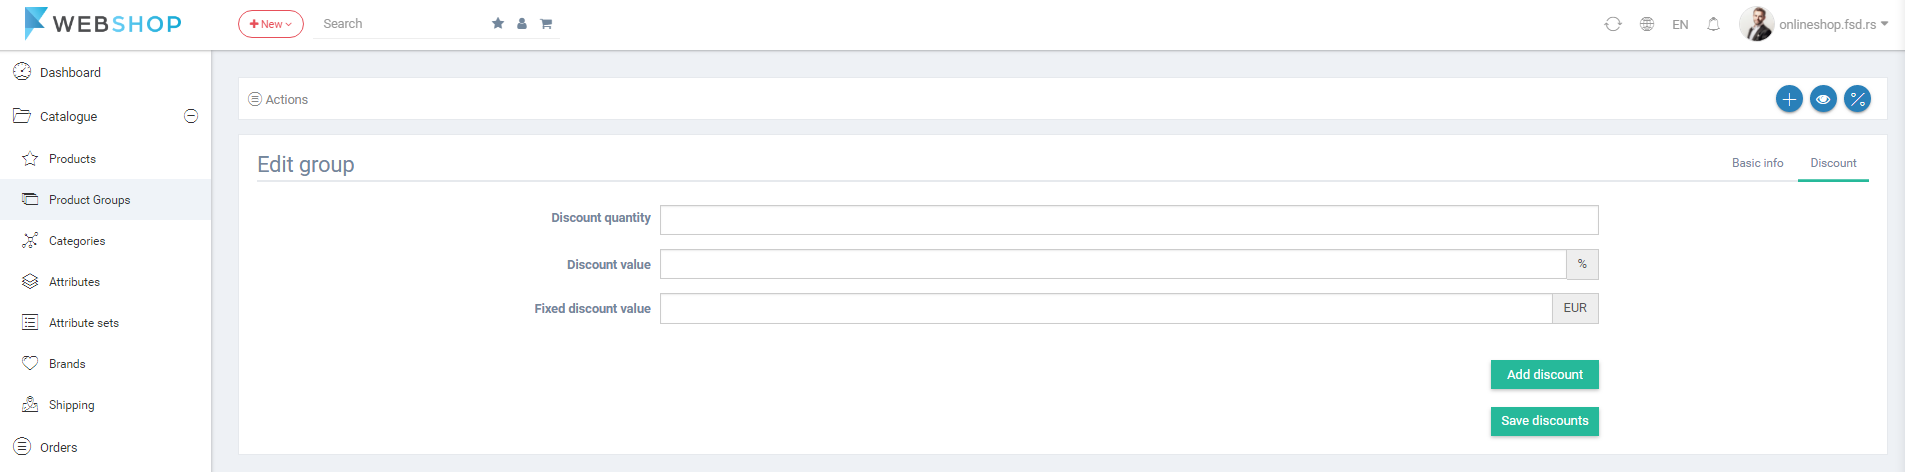Viewport: 1905px width, 472px height.
Task: Click the user icon beside search
Action: [522, 24]
